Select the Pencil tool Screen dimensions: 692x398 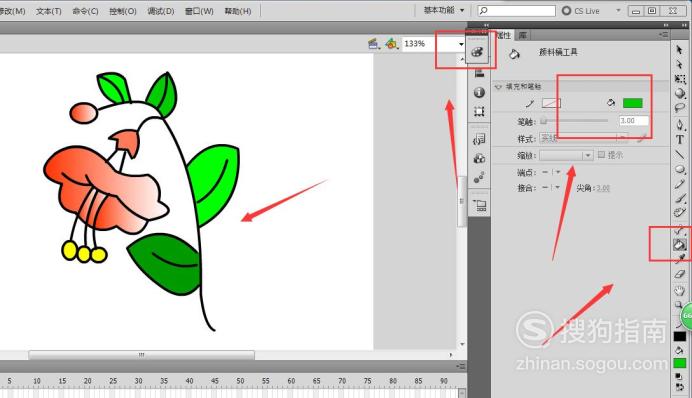pyautogui.click(x=680, y=184)
